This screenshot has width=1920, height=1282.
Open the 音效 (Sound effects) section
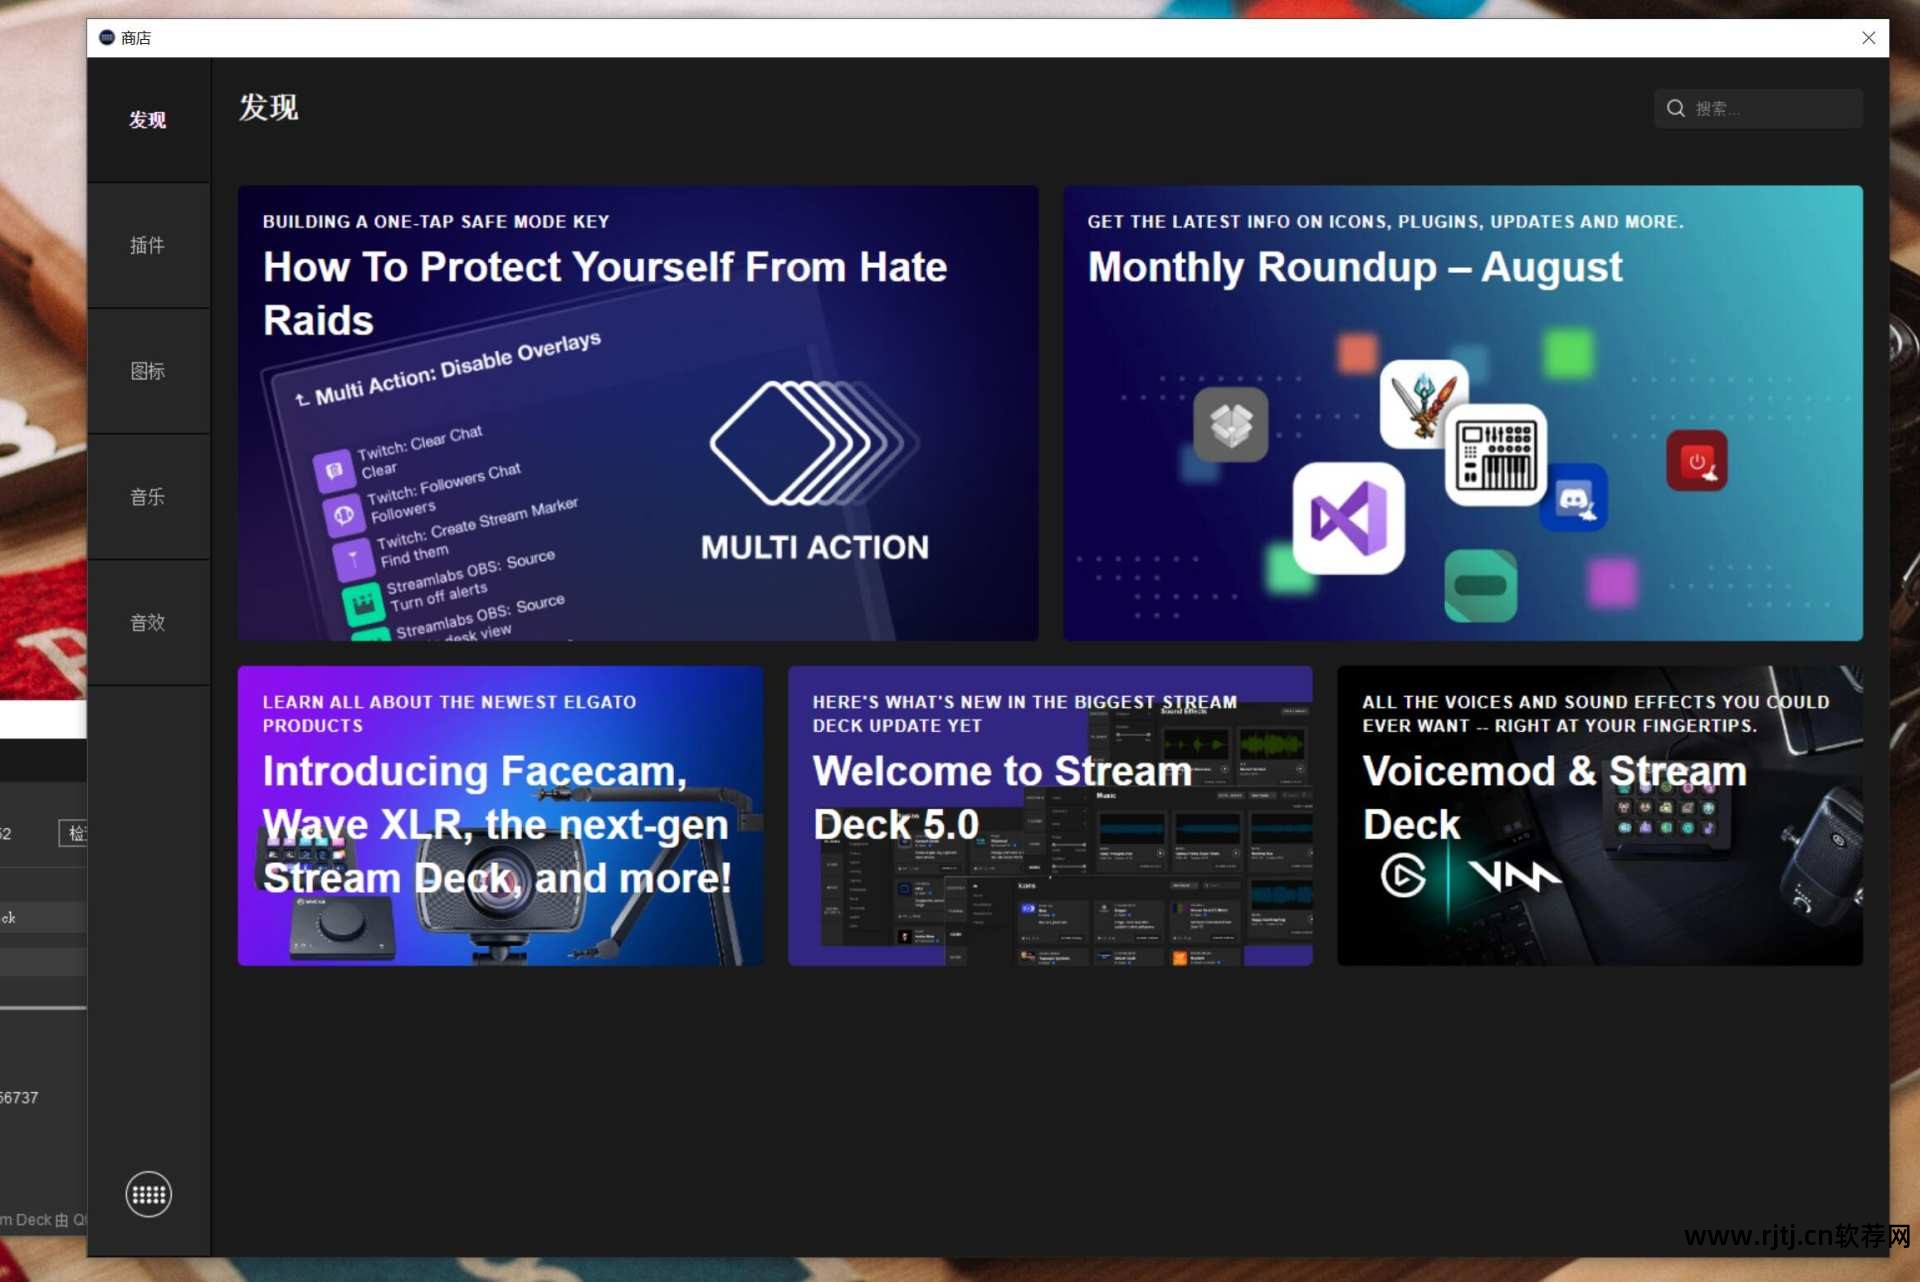click(148, 622)
